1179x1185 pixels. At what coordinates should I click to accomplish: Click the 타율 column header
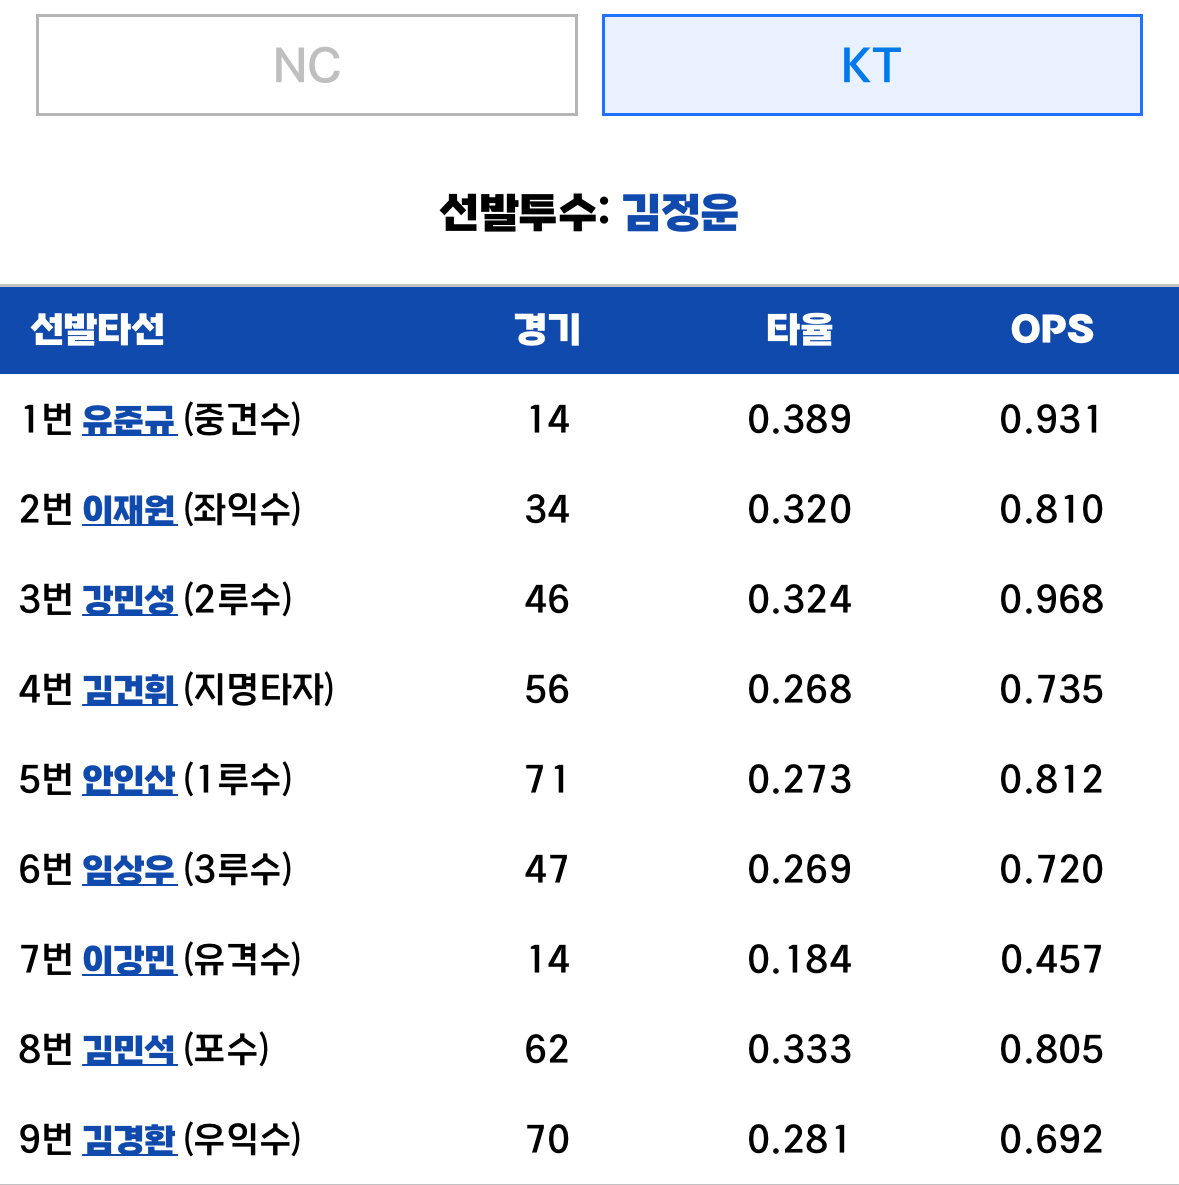point(800,330)
